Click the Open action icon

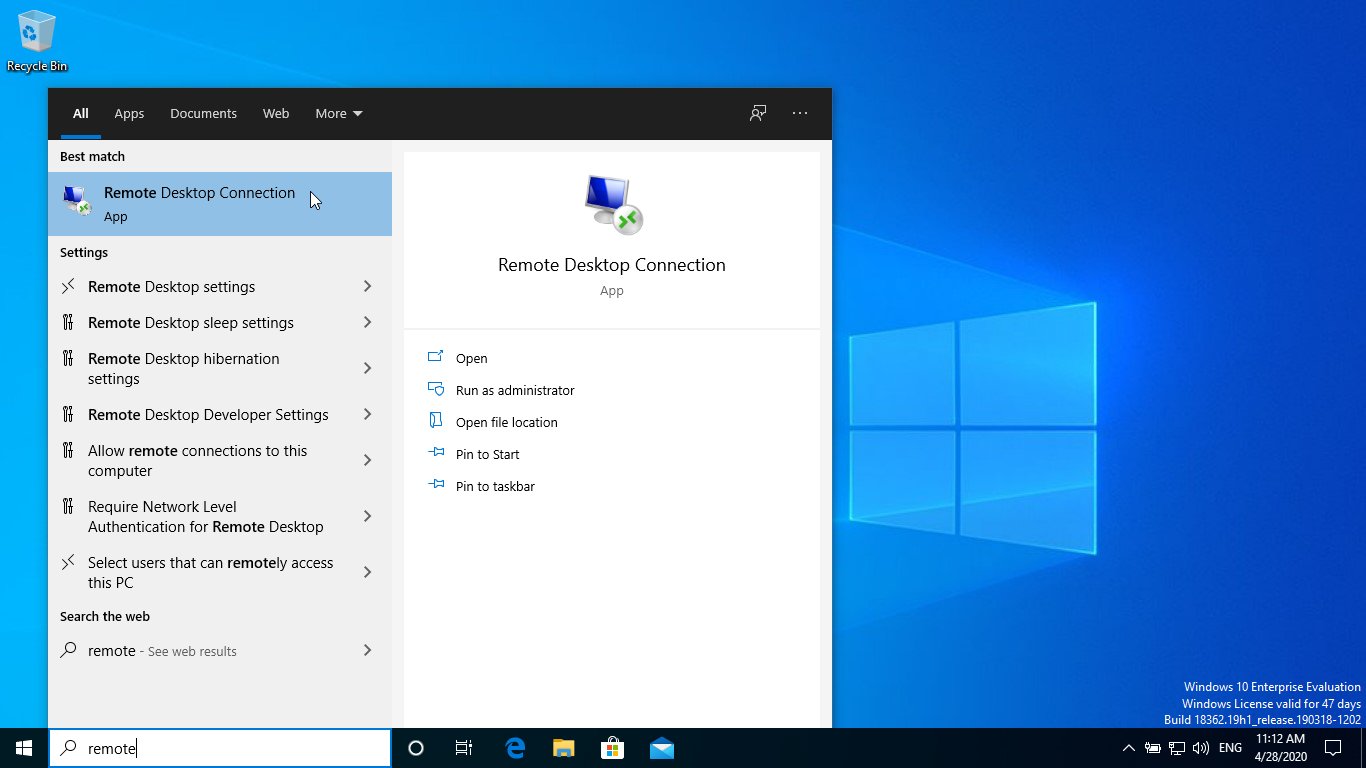(x=435, y=357)
